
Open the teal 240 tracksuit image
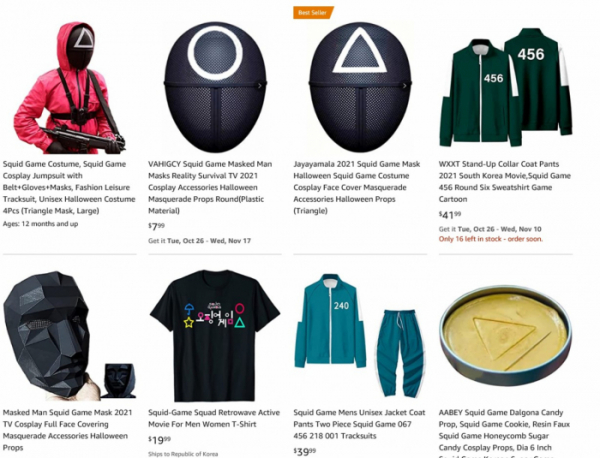tap(360, 336)
